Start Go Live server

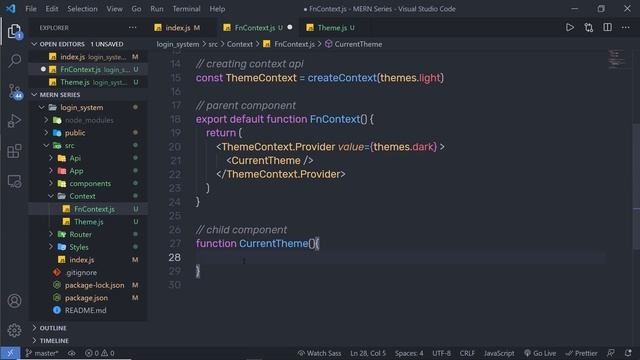pyautogui.click(x=540, y=353)
